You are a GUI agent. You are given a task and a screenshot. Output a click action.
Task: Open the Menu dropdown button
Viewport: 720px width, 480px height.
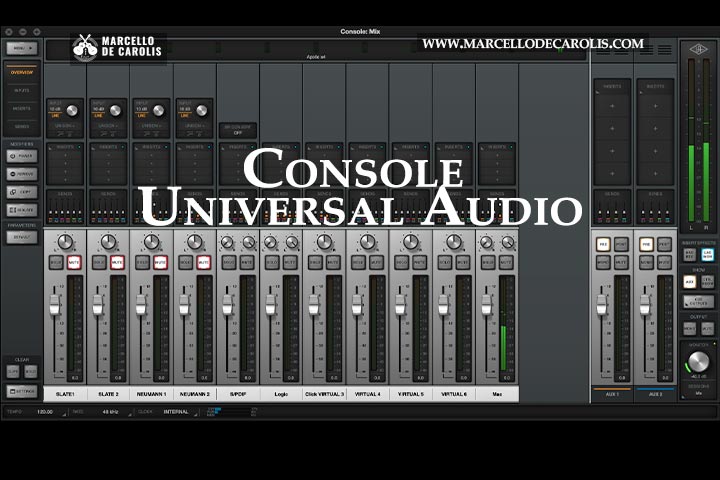pyautogui.click(x=22, y=48)
